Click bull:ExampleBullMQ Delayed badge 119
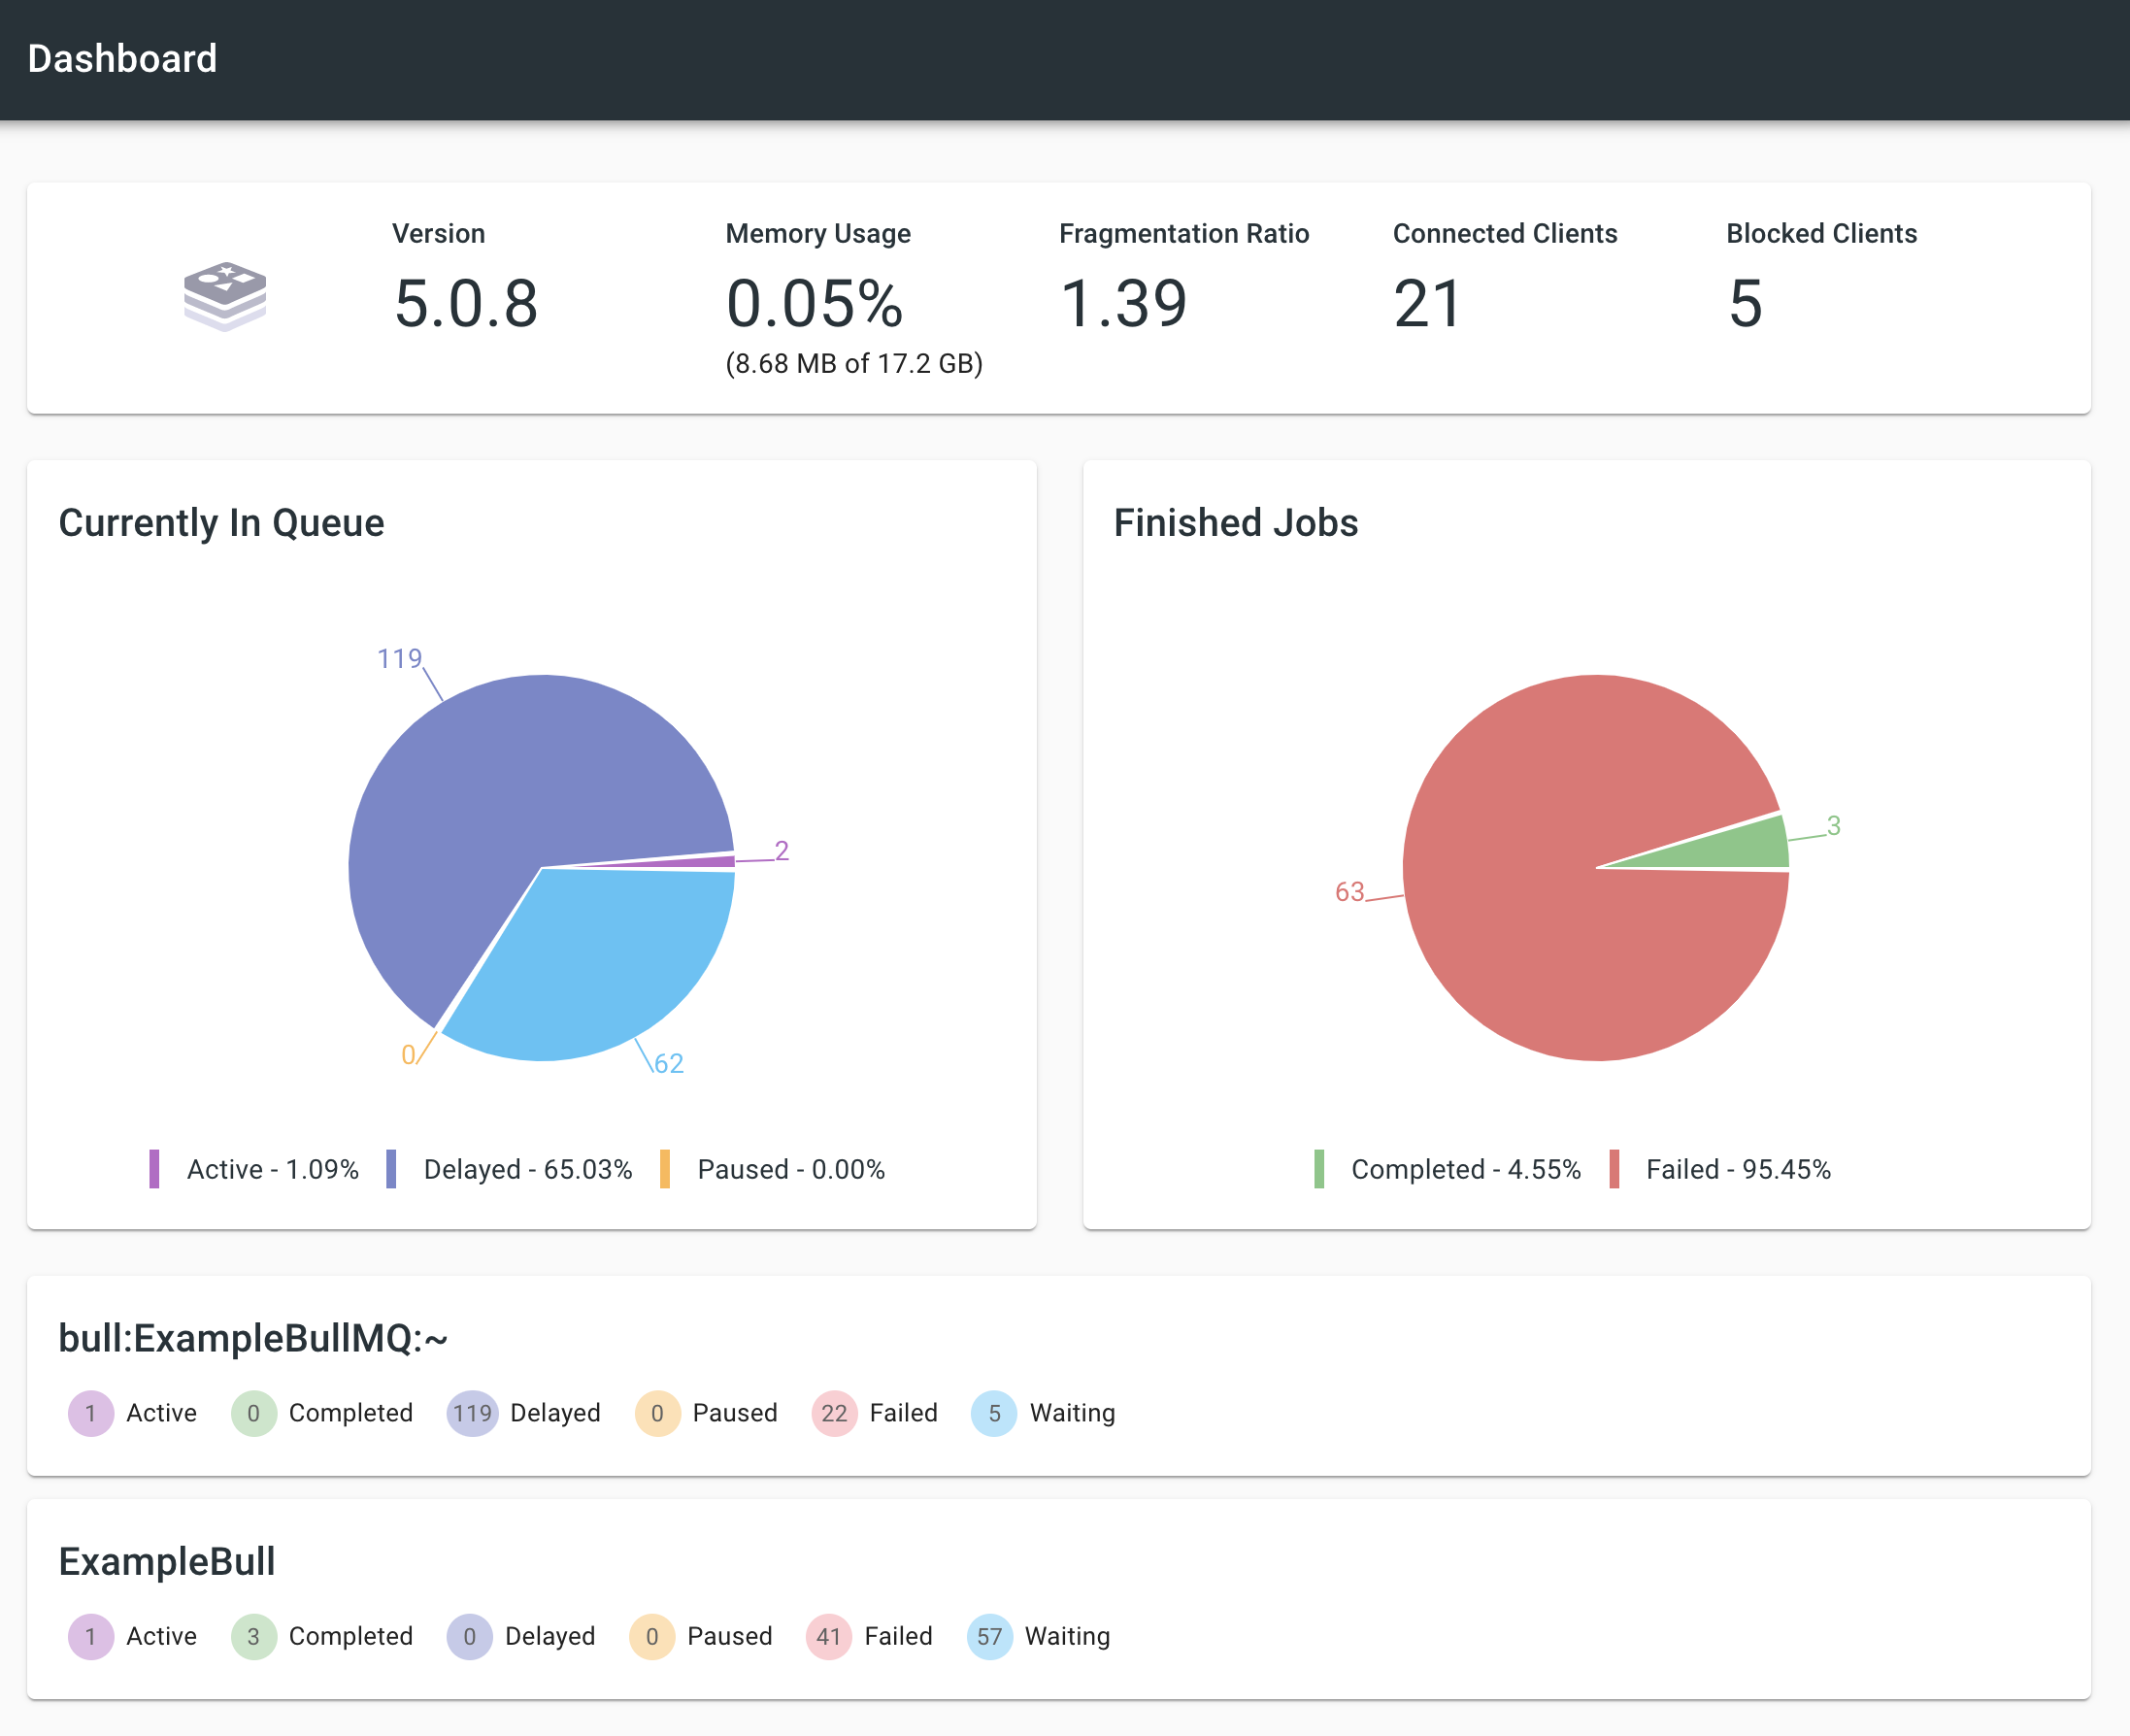Image resolution: width=2130 pixels, height=1736 pixels. (472, 1413)
